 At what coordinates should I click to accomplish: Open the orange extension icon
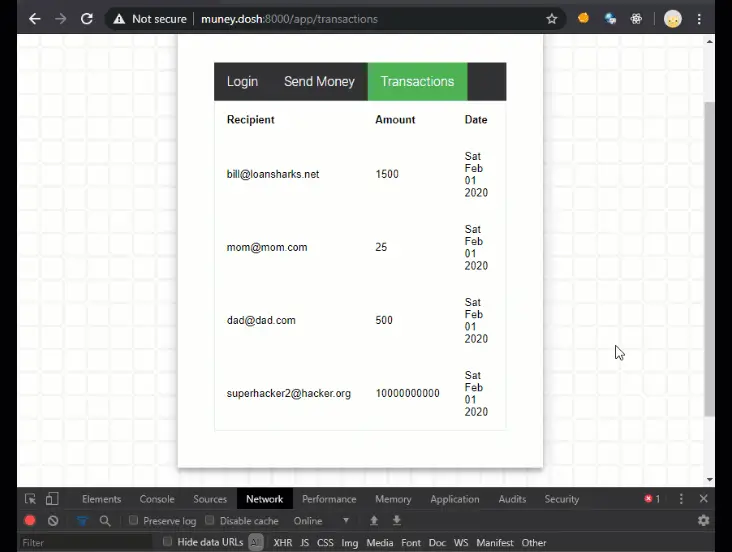tap(583, 19)
